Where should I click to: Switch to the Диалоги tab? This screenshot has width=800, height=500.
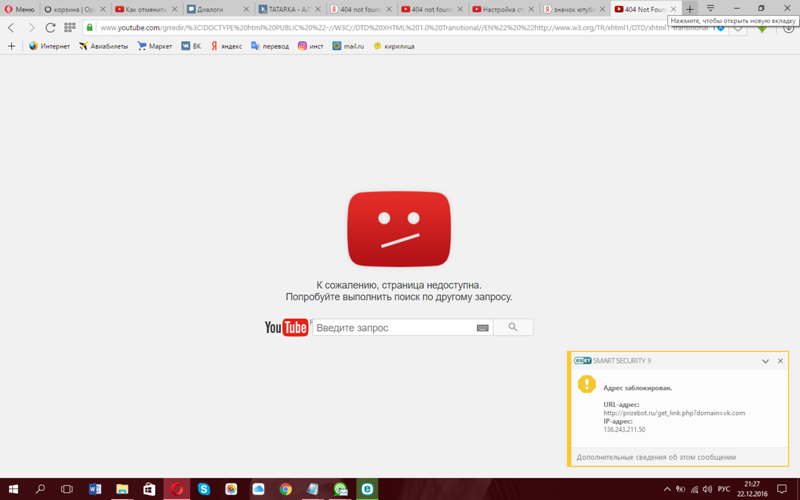pyautogui.click(x=215, y=9)
